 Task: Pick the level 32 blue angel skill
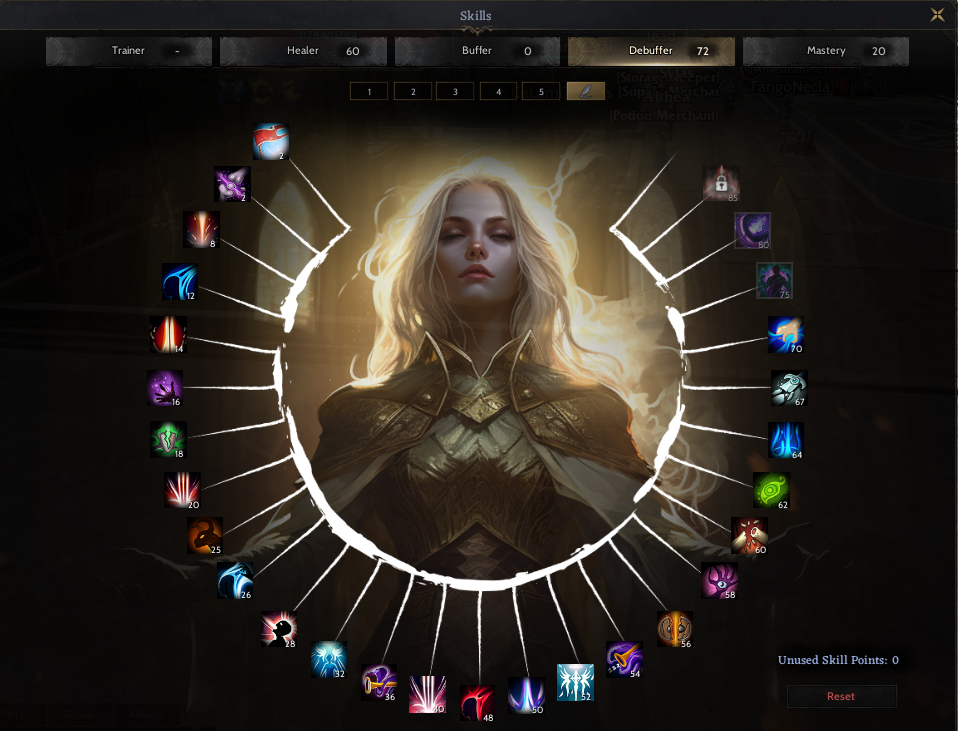(329, 659)
